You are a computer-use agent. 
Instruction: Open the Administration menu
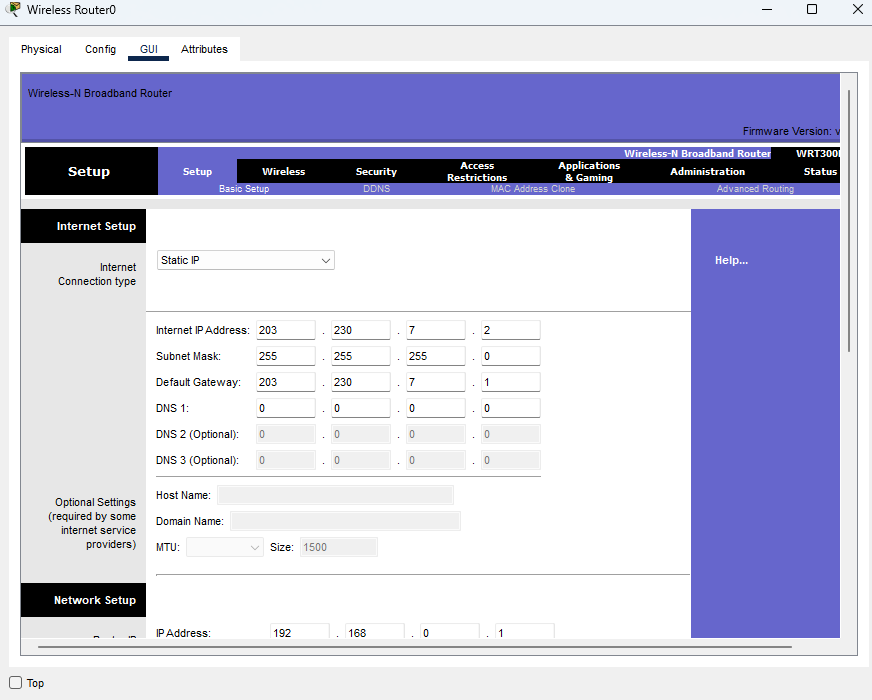[x=707, y=171]
